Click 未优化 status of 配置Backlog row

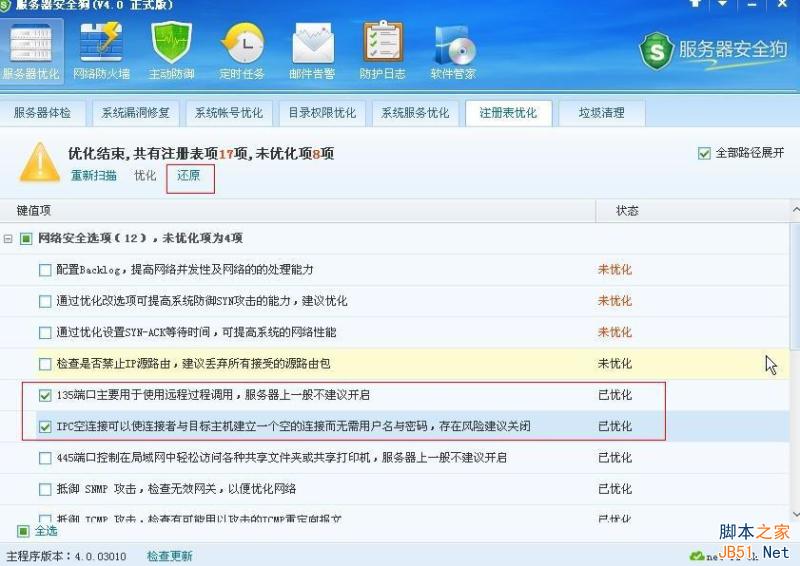(615, 269)
